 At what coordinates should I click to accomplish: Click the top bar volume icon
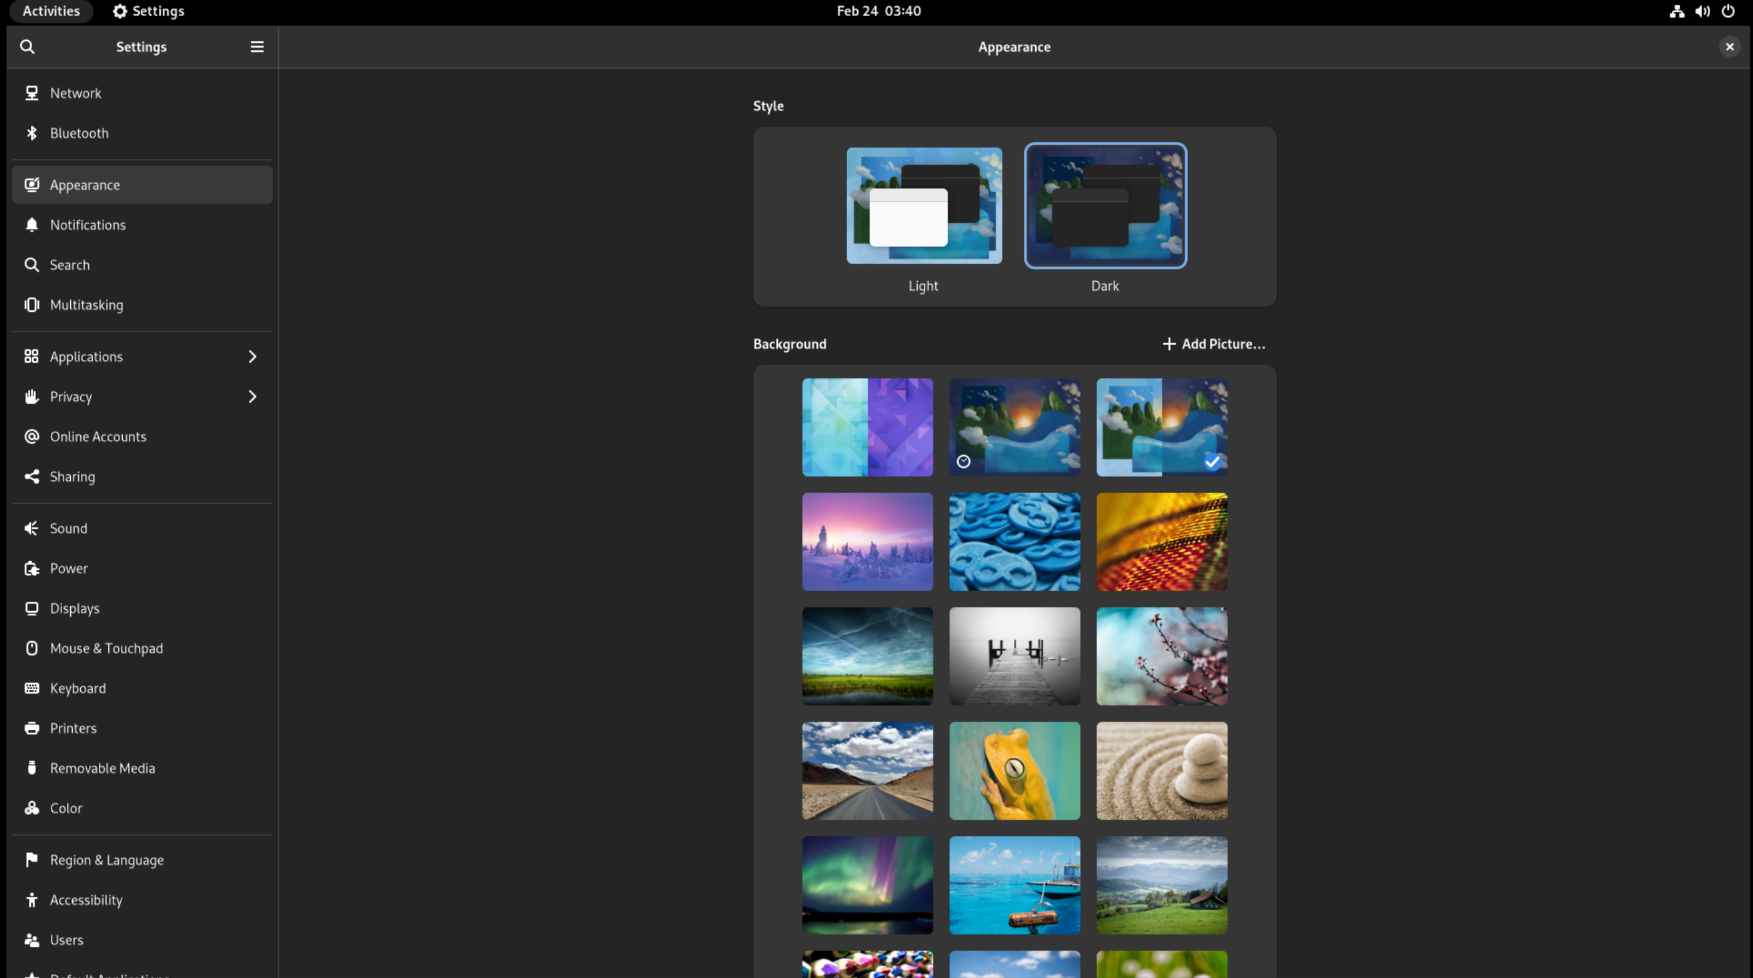point(1702,11)
